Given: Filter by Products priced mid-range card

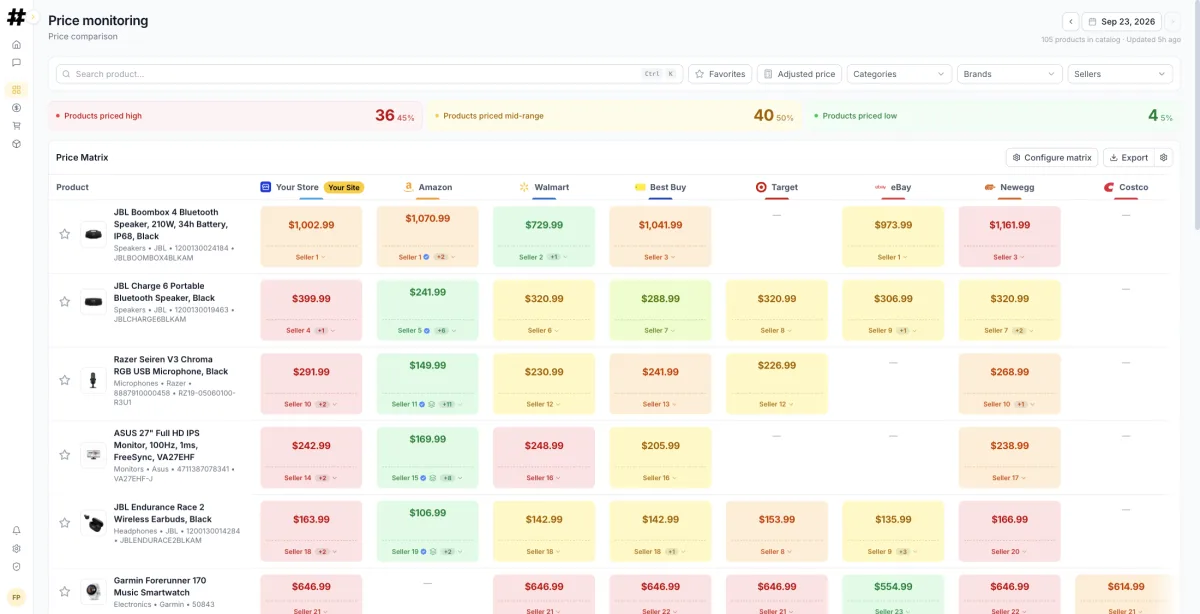Looking at the screenshot, I should (x=615, y=116).
